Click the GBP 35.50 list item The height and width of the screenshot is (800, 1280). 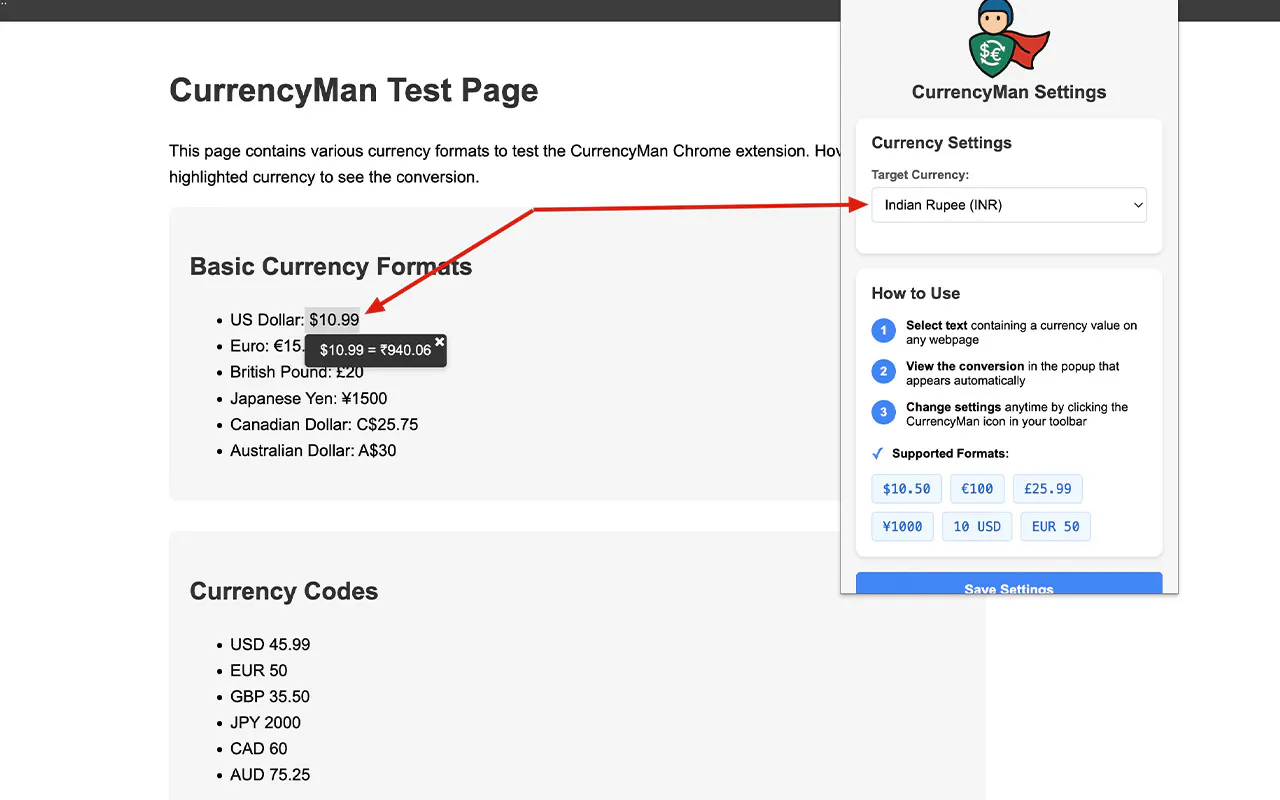[x=270, y=696]
